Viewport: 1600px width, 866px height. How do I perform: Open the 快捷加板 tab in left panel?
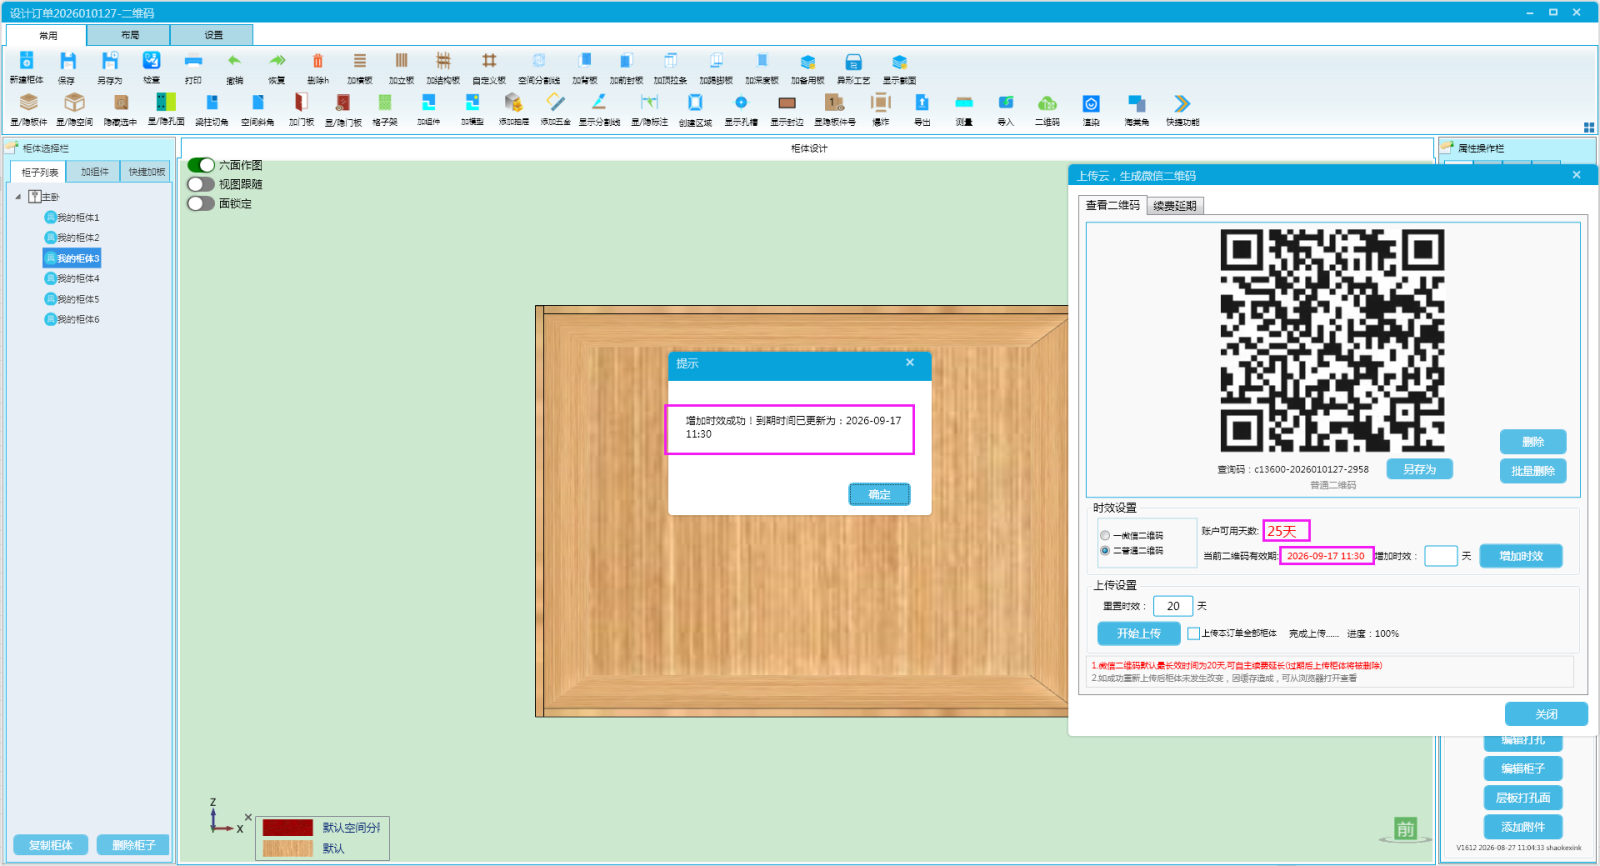tap(146, 172)
